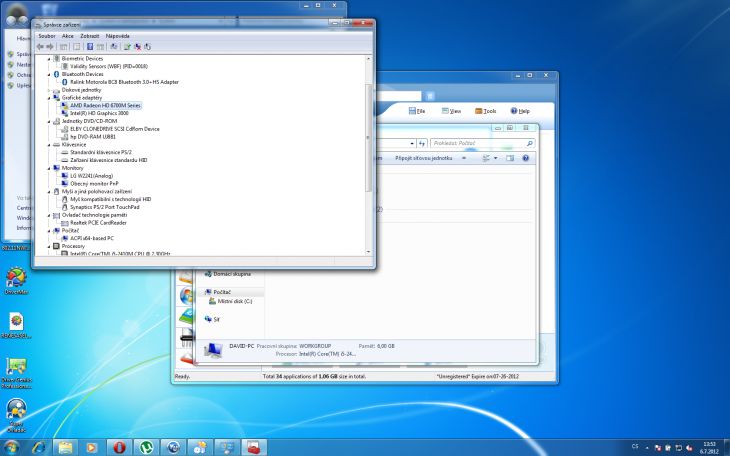Screen dimensions: 730x456
Task: Open the Nápověda menu
Action: pyautogui.click(x=117, y=36)
